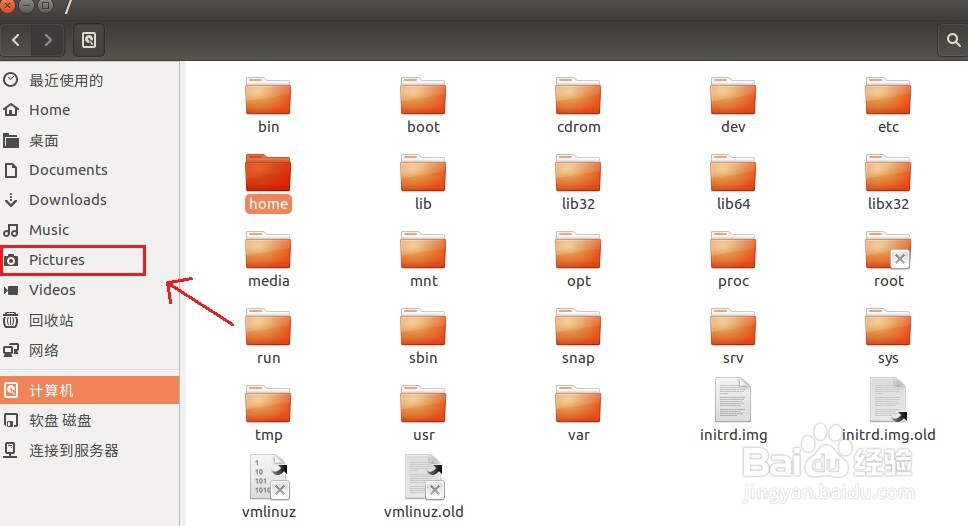Click 连接到服务器 in the sidebar

tap(90, 451)
